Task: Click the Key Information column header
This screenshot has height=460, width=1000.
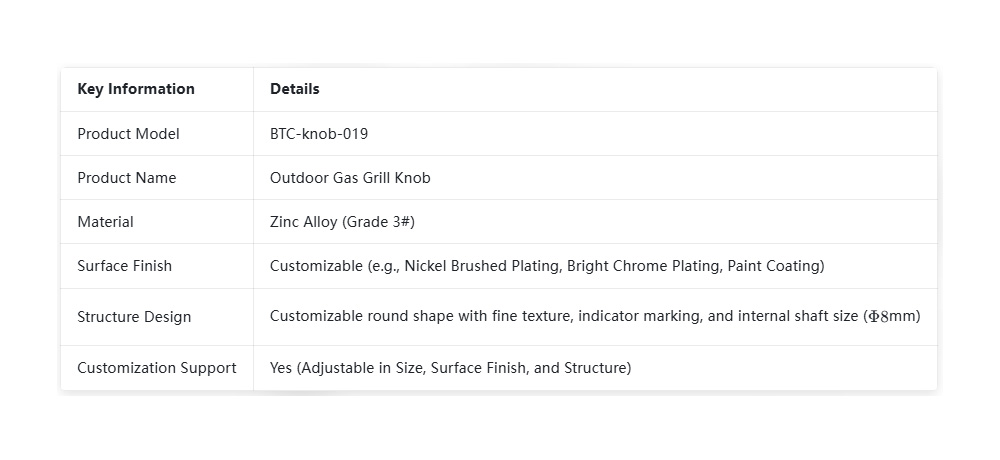Action: (x=136, y=89)
